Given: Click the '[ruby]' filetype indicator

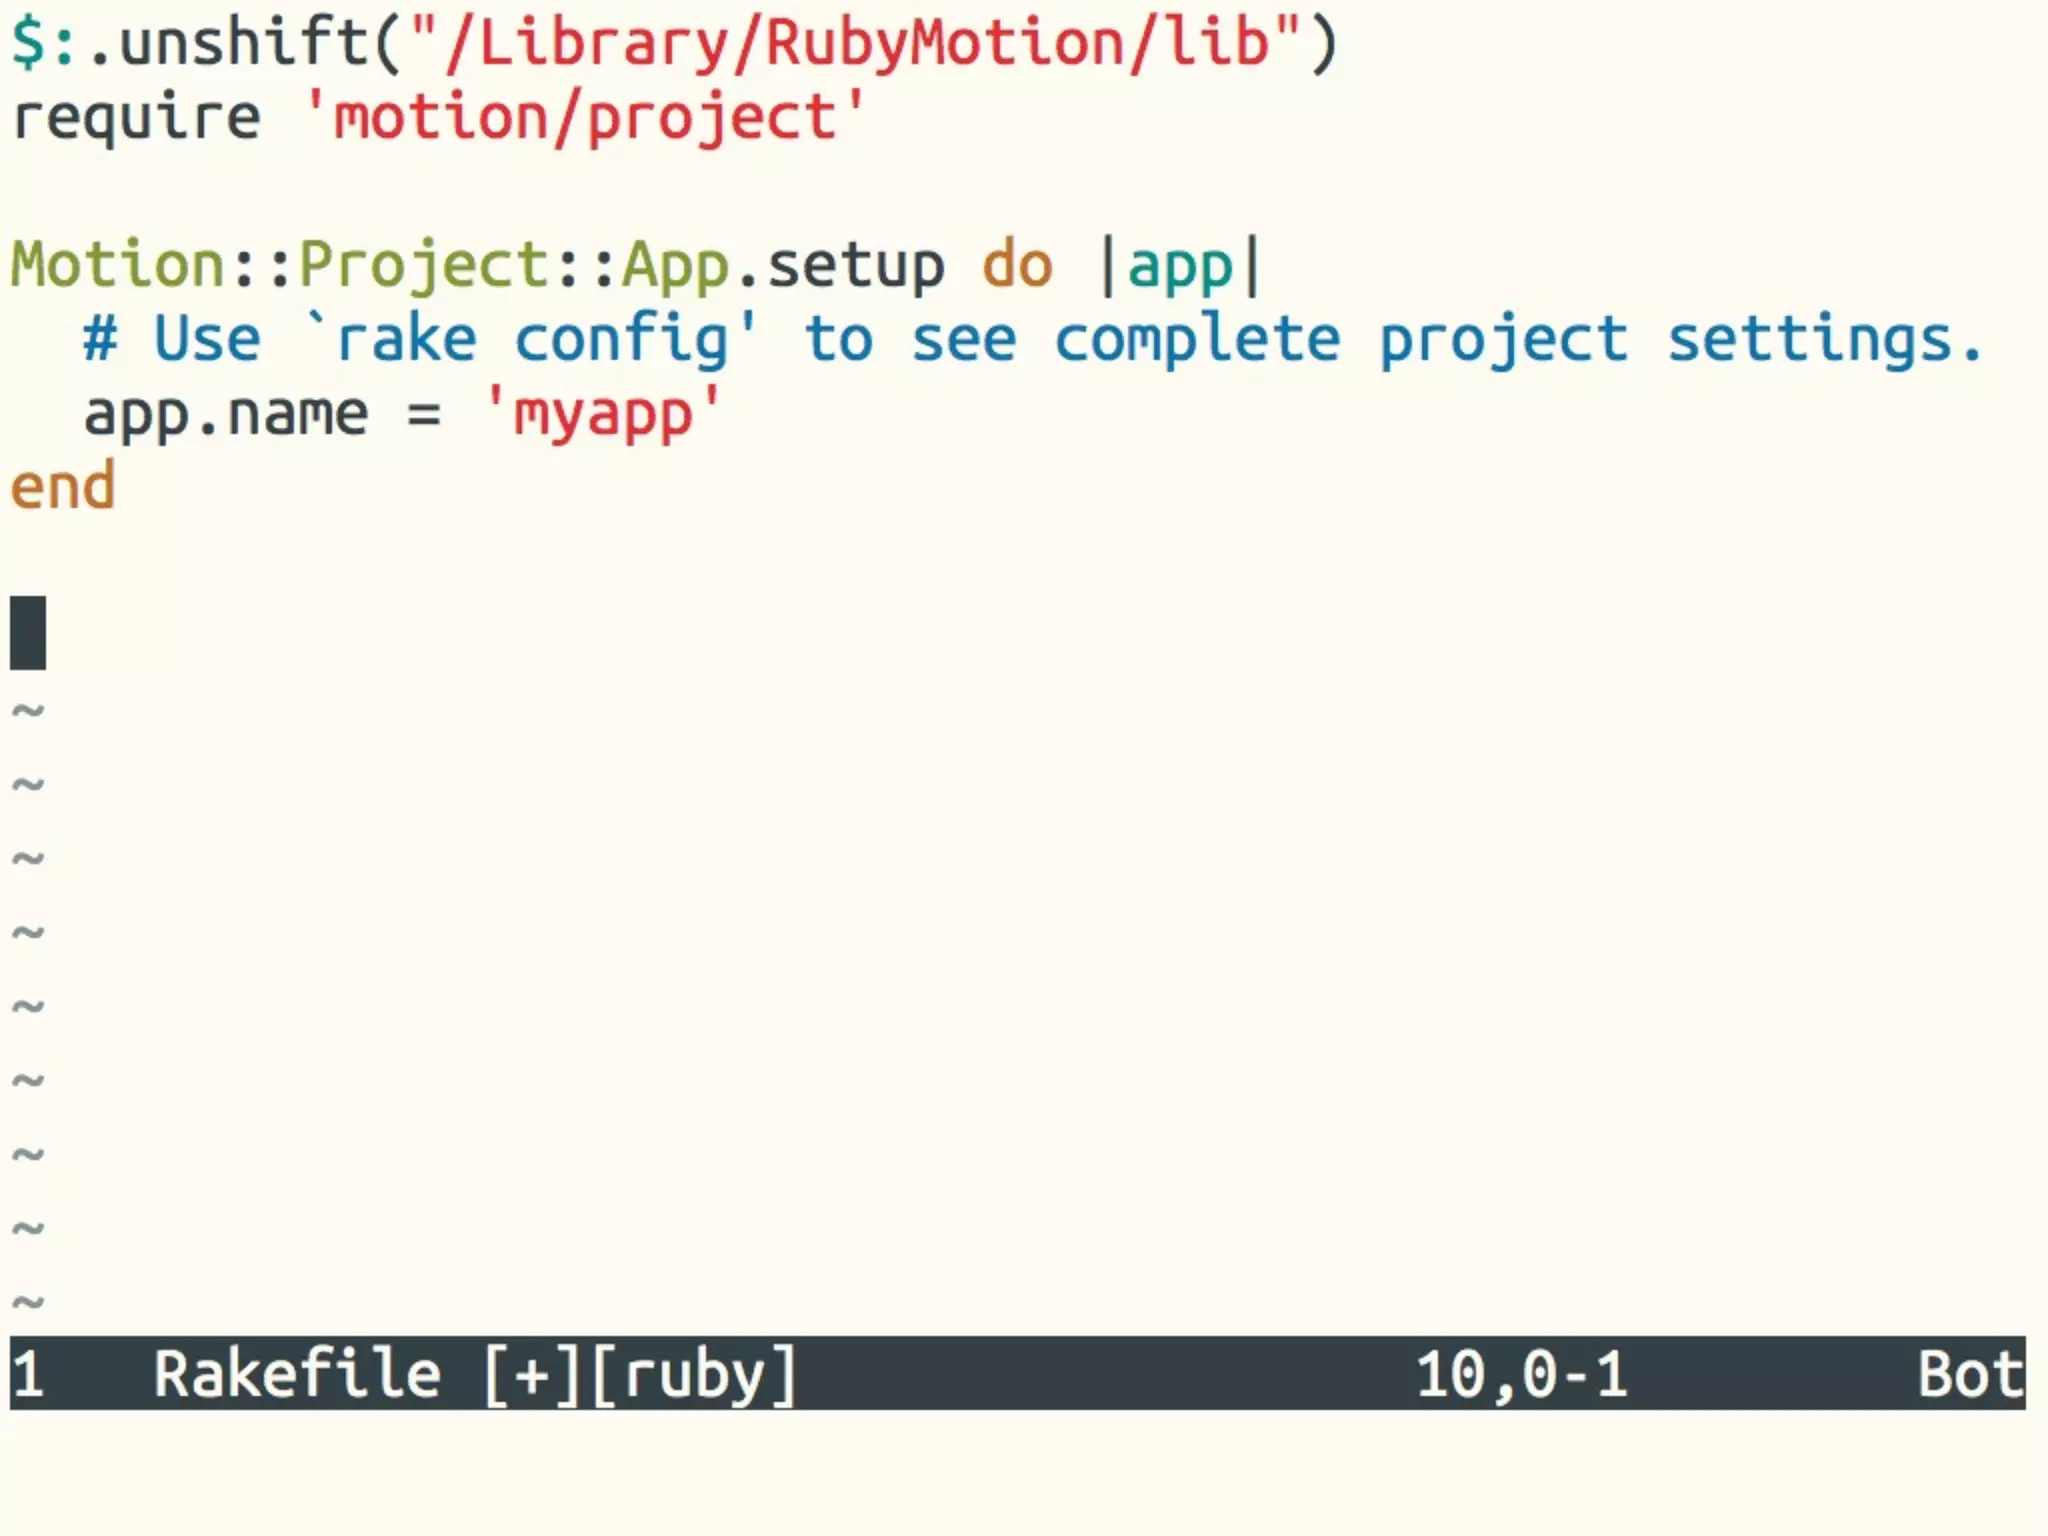Looking at the screenshot, I should click(x=695, y=1374).
